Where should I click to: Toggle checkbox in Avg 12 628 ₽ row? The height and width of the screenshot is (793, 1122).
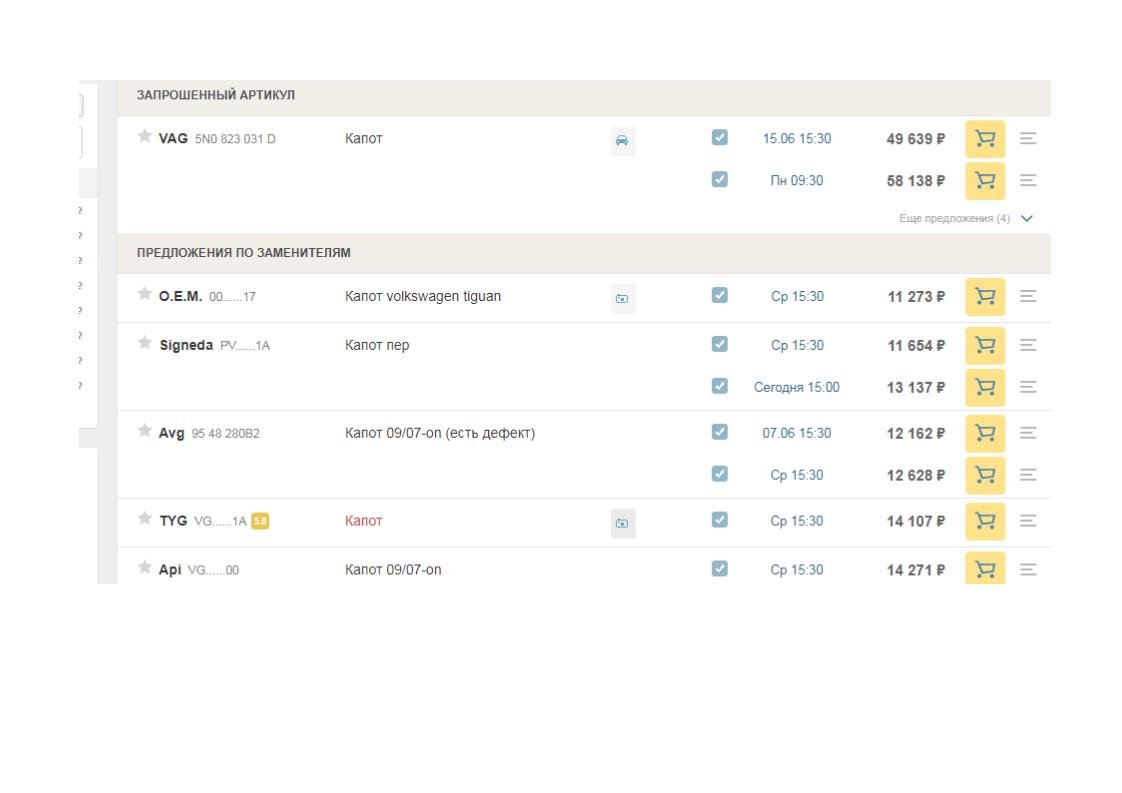point(720,474)
